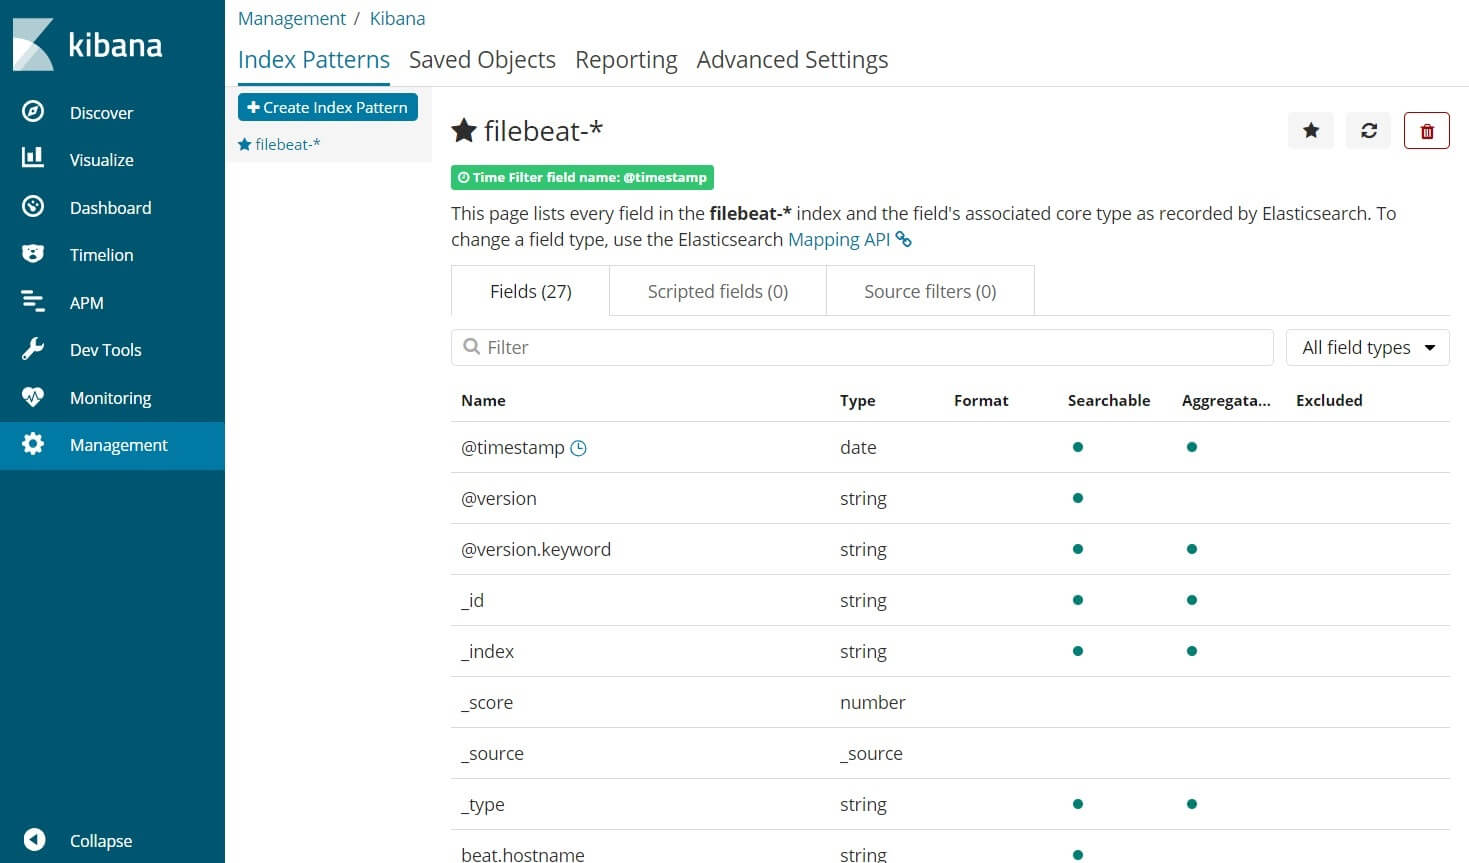Click Create Index Pattern button
The width and height of the screenshot is (1469, 863).
(x=328, y=107)
